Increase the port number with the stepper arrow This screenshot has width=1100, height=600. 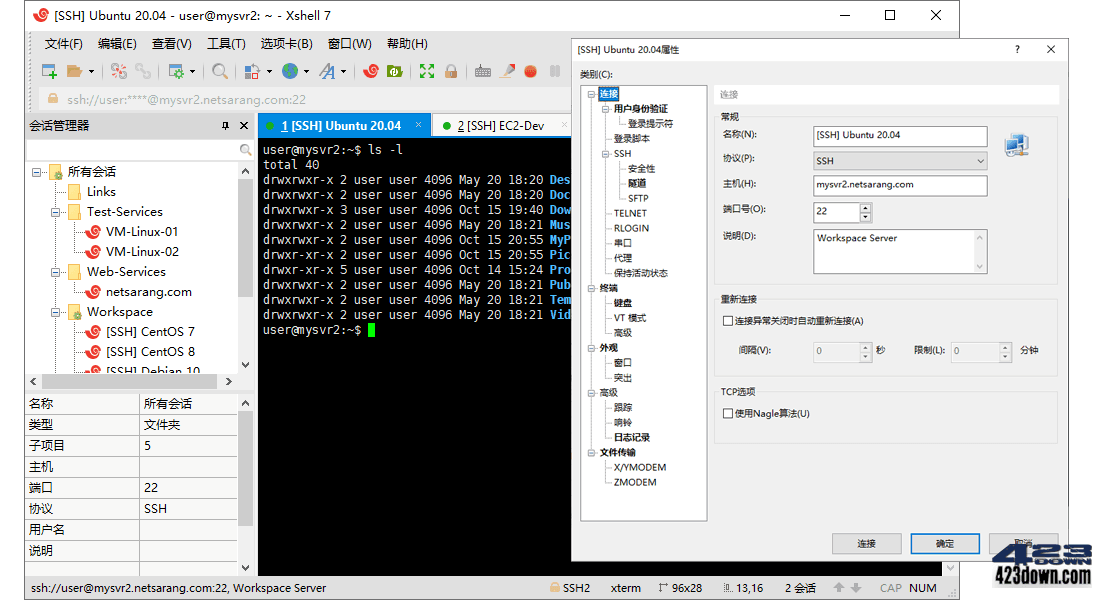coord(866,208)
